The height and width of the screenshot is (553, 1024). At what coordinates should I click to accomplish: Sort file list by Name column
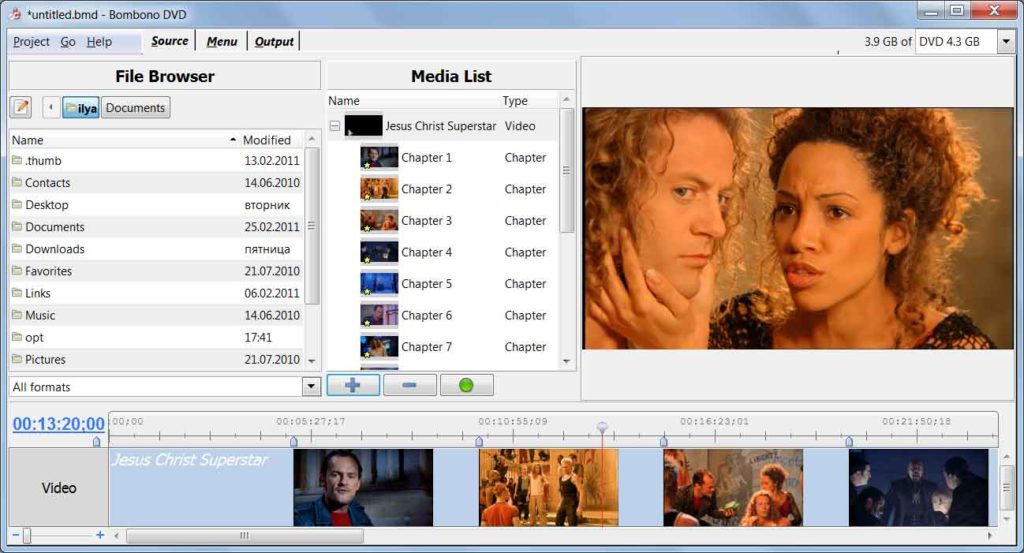tap(124, 140)
